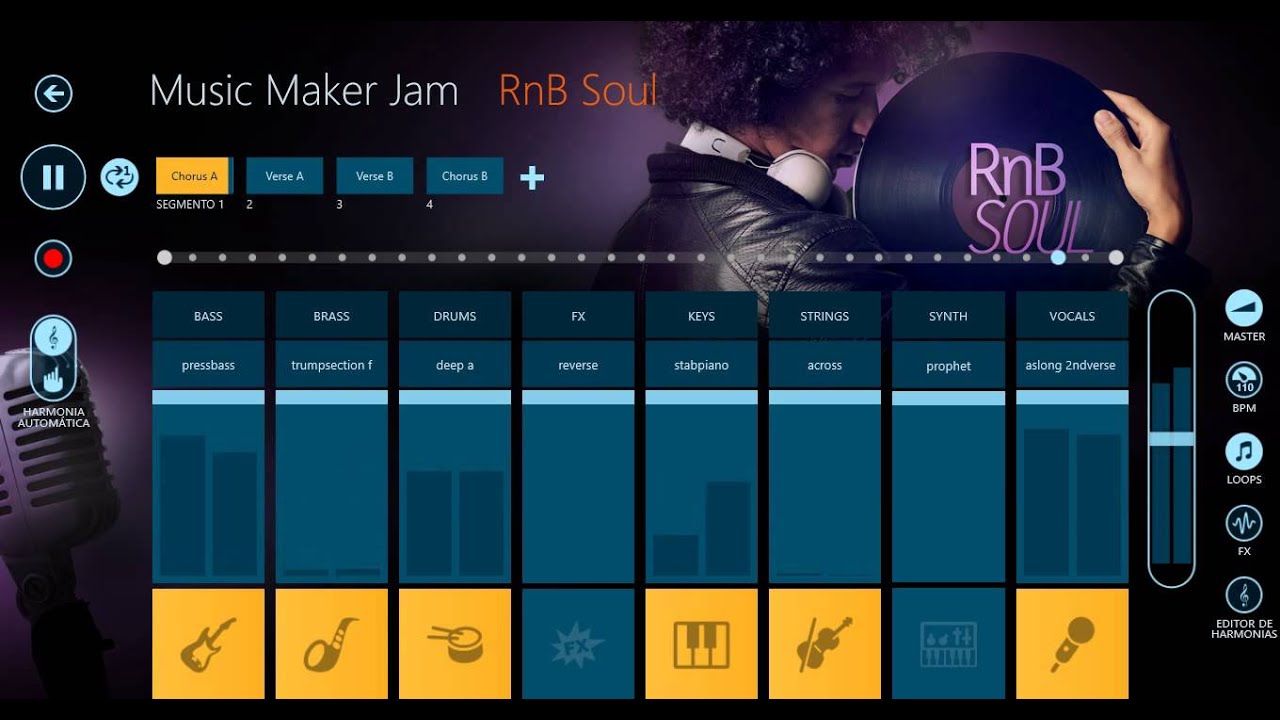Image resolution: width=1280 pixels, height=720 pixels.
Task: Enable the FX instrument tile
Action: pos(578,643)
